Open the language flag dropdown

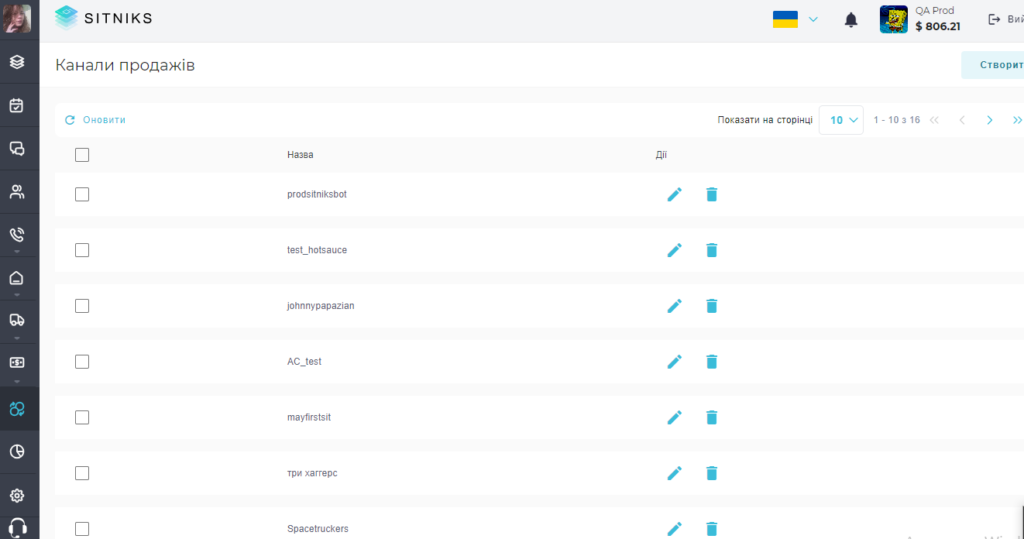click(x=795, y=20)
